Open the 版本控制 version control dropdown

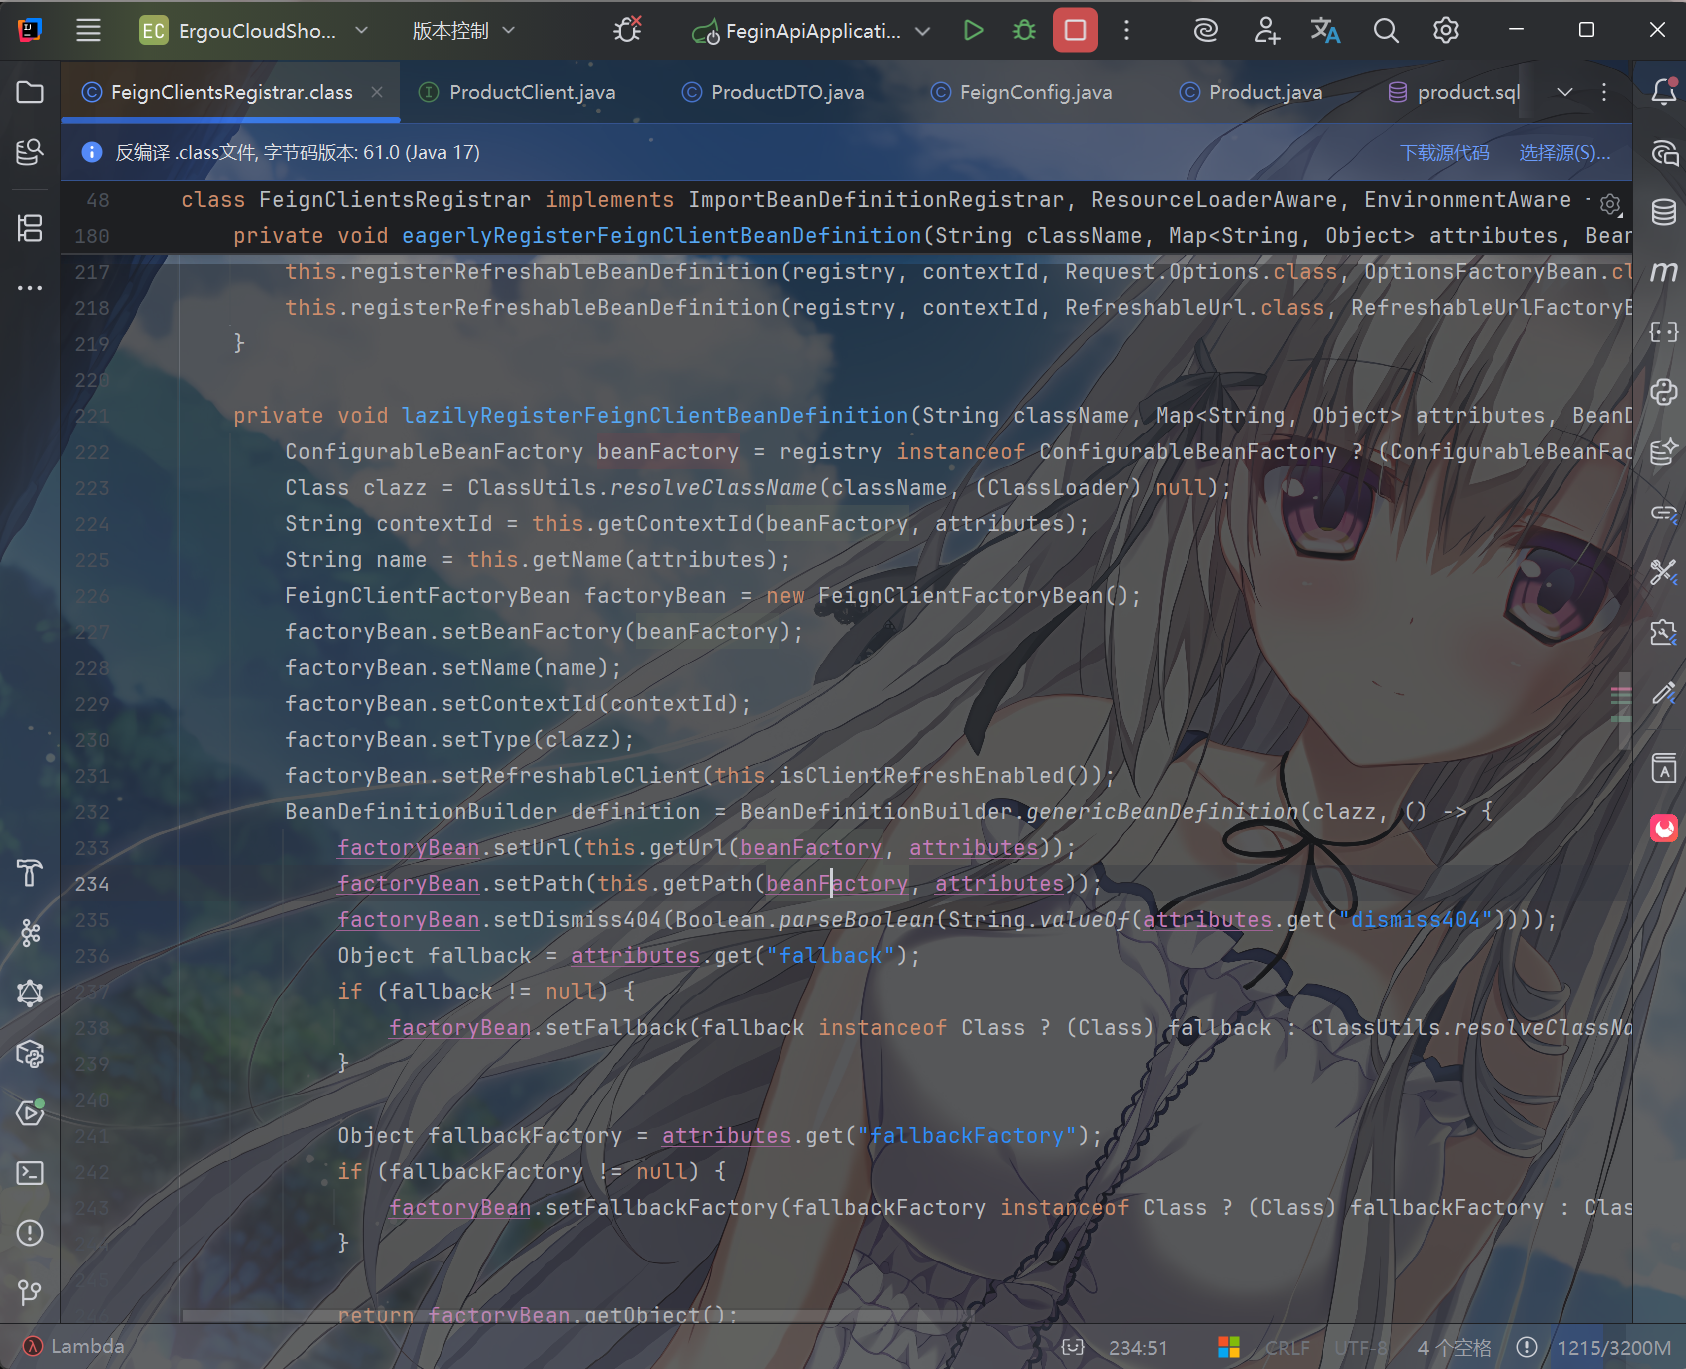[x=464, y=30]
